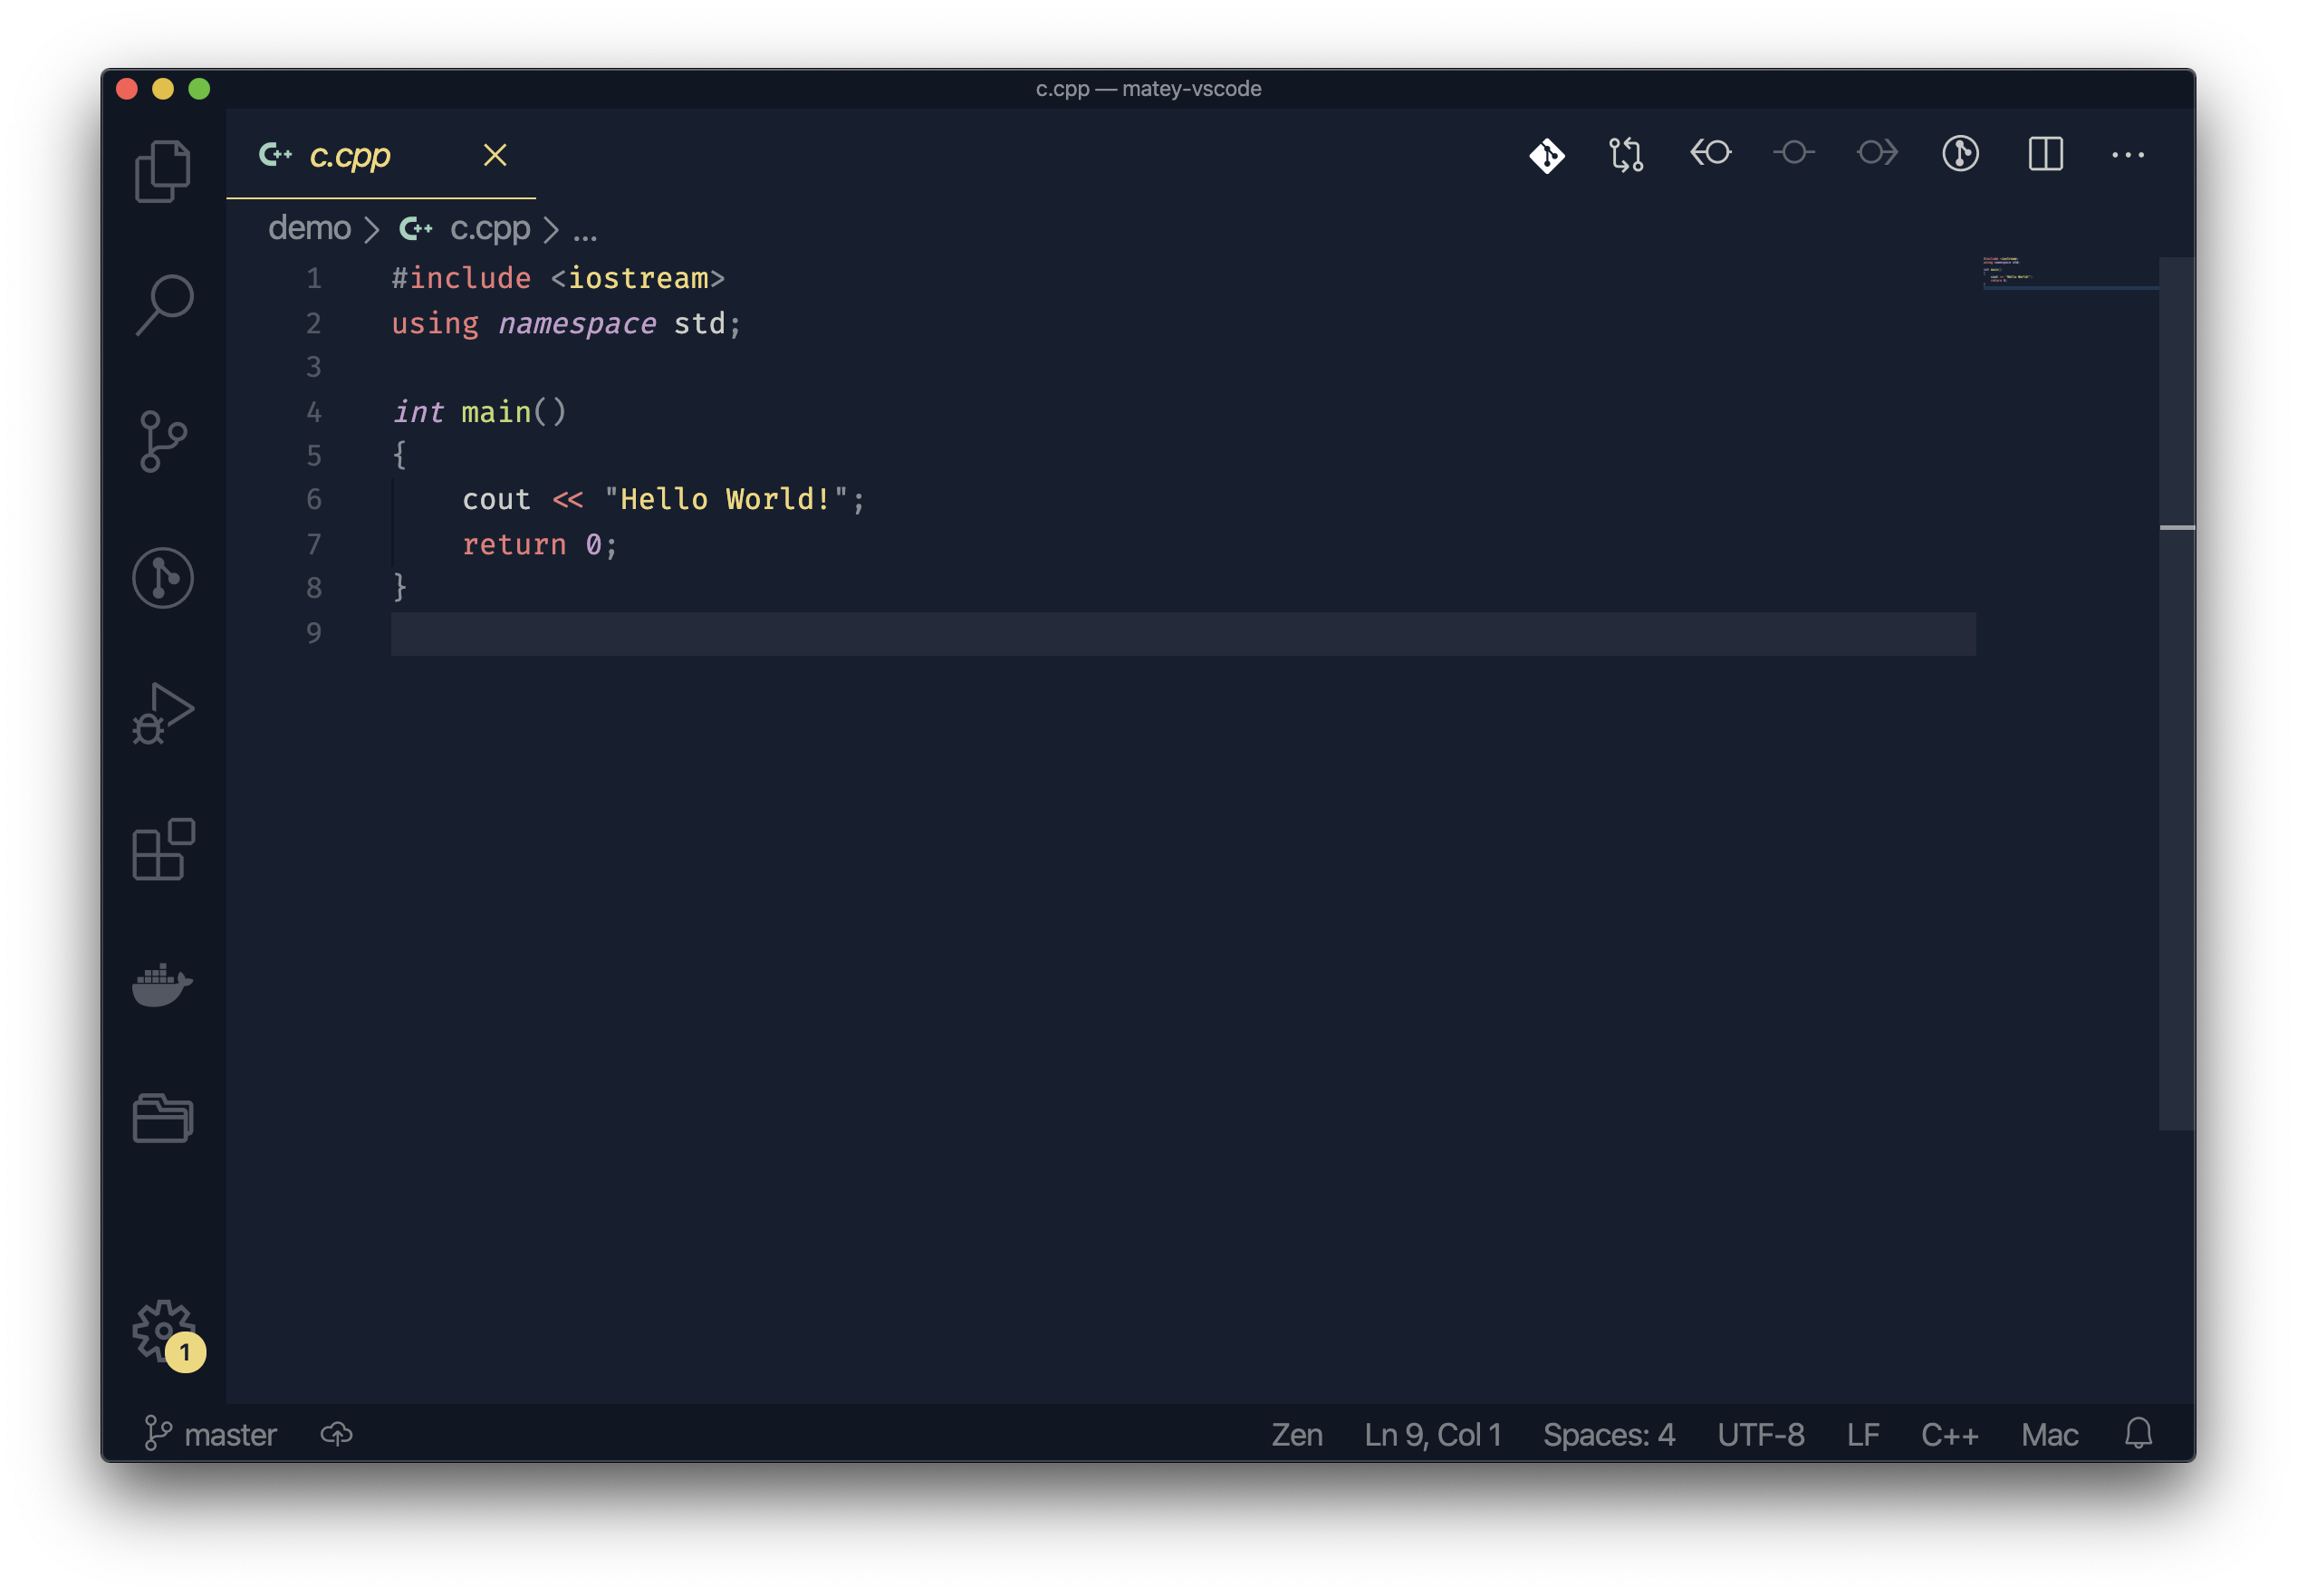
Task: Open the Source Control view
Action: tap(163, 441)
